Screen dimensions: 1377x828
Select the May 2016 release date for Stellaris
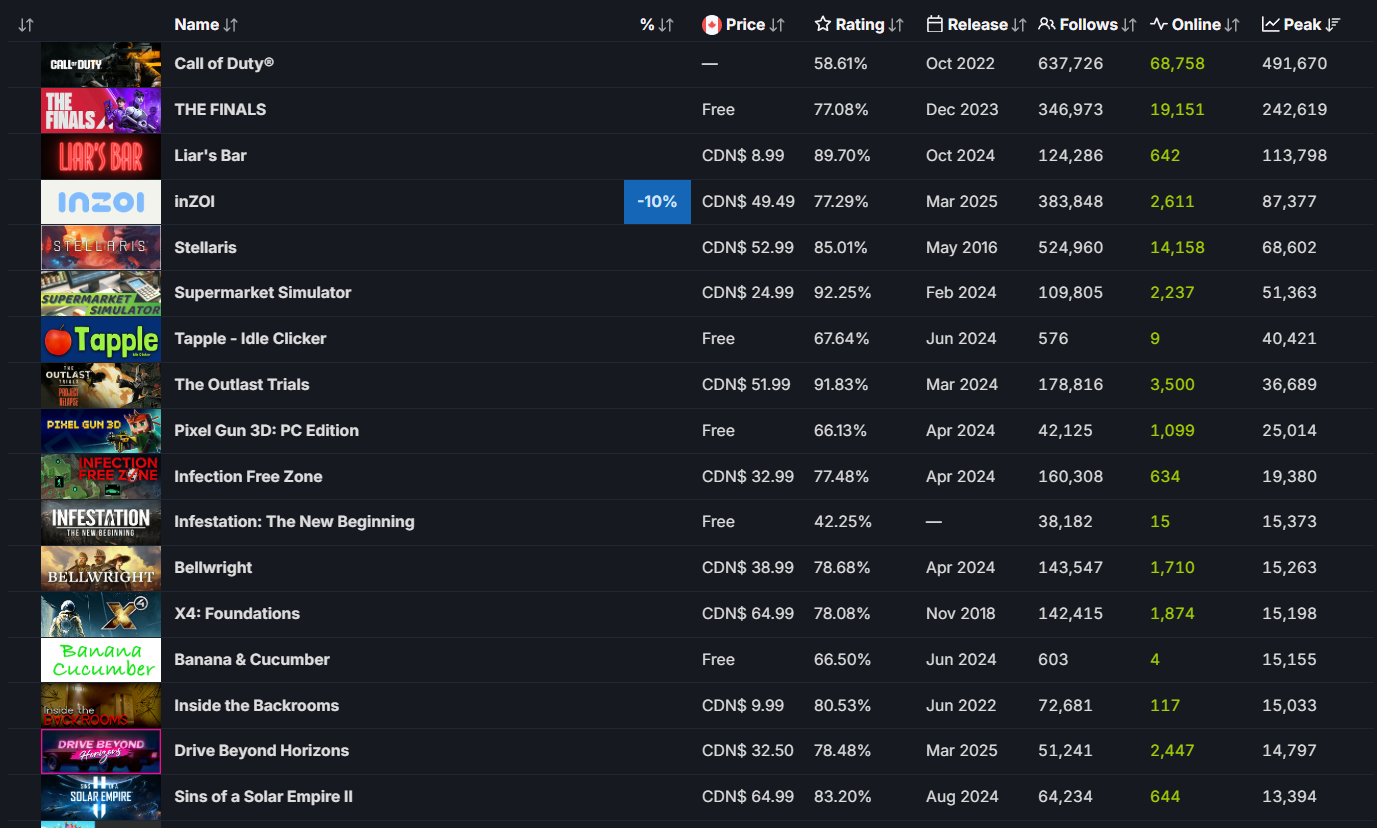pos(961,248)
